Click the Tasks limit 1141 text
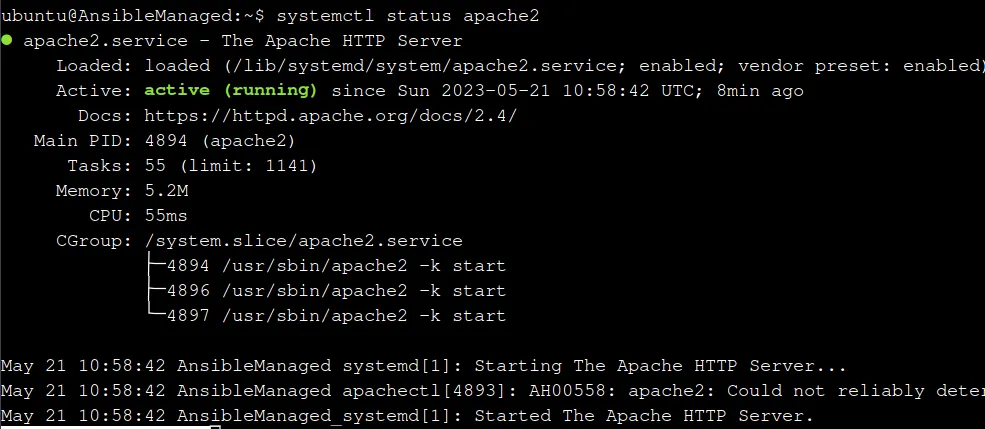 click(249, 166)
